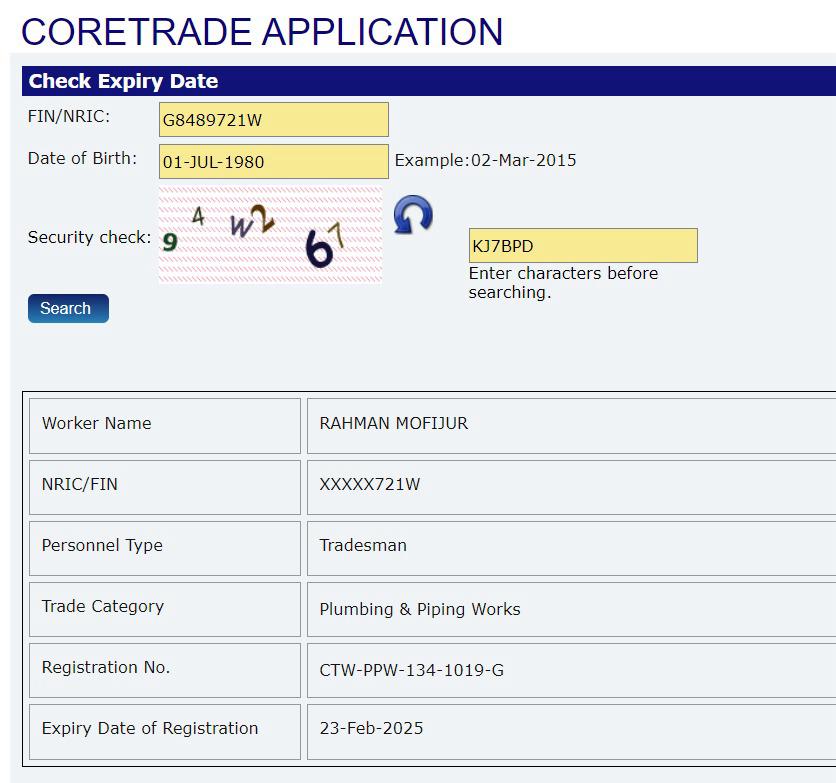Image resolution: width=836 pixels, height=783 pixels.
Task: Click the CORETRADE APPLICATION heading
Action: (262, 31)
